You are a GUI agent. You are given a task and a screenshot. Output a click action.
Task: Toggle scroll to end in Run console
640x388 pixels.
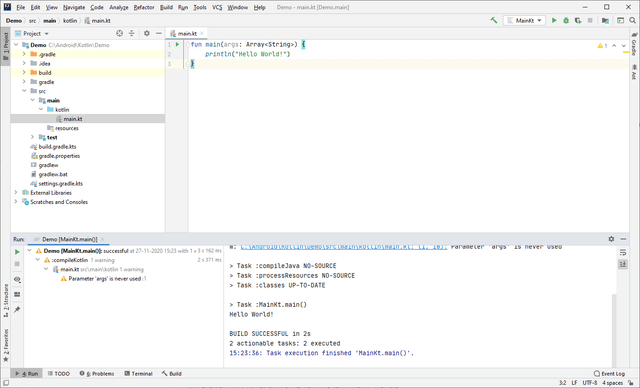click(x=623, y=264)
